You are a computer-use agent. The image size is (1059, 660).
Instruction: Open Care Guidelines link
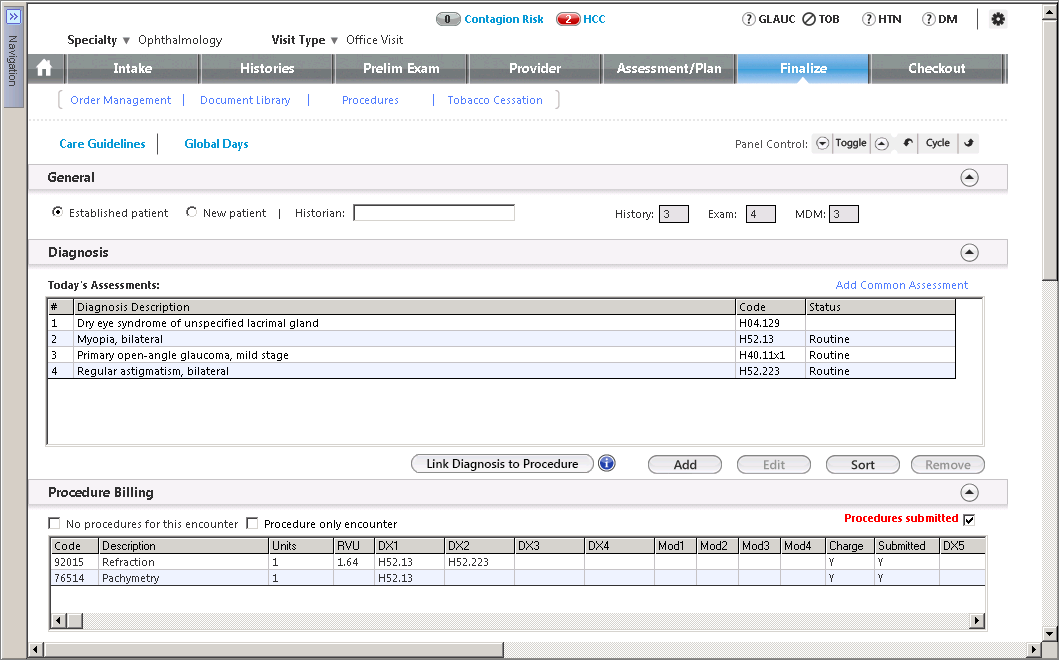(102, 144)
